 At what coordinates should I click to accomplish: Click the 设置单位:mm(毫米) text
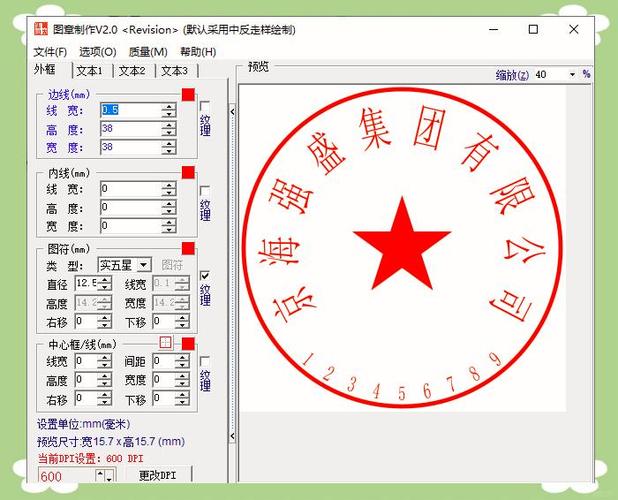[x=84, y=424]
